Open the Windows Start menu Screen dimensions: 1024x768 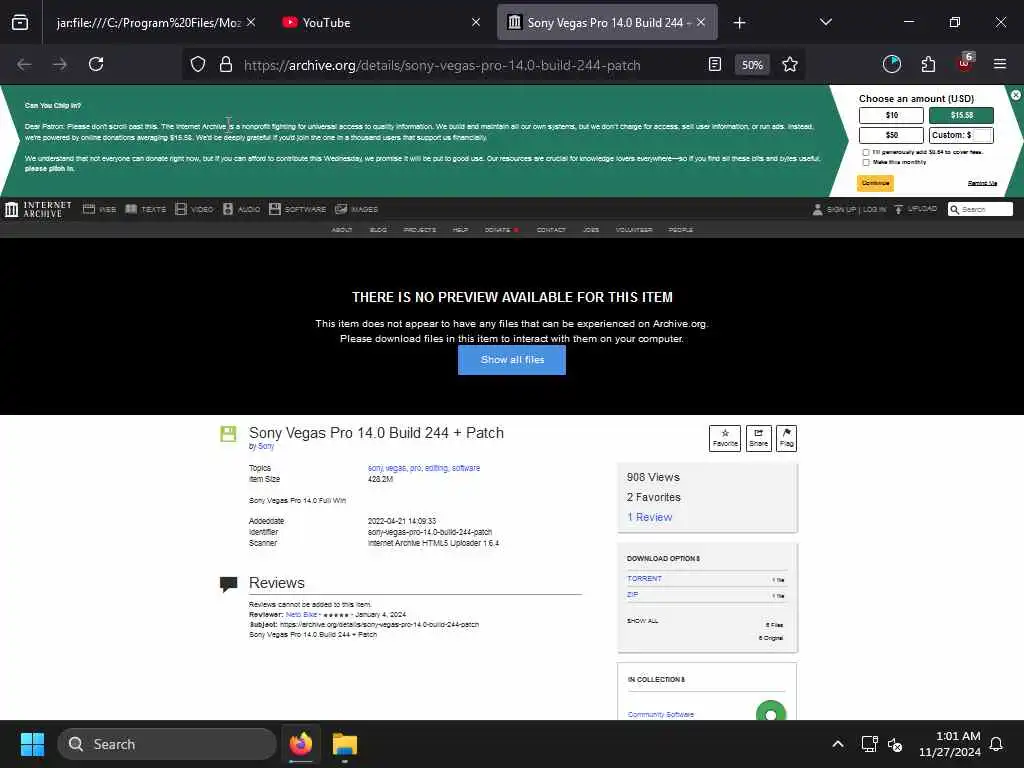tap(32, 744)
